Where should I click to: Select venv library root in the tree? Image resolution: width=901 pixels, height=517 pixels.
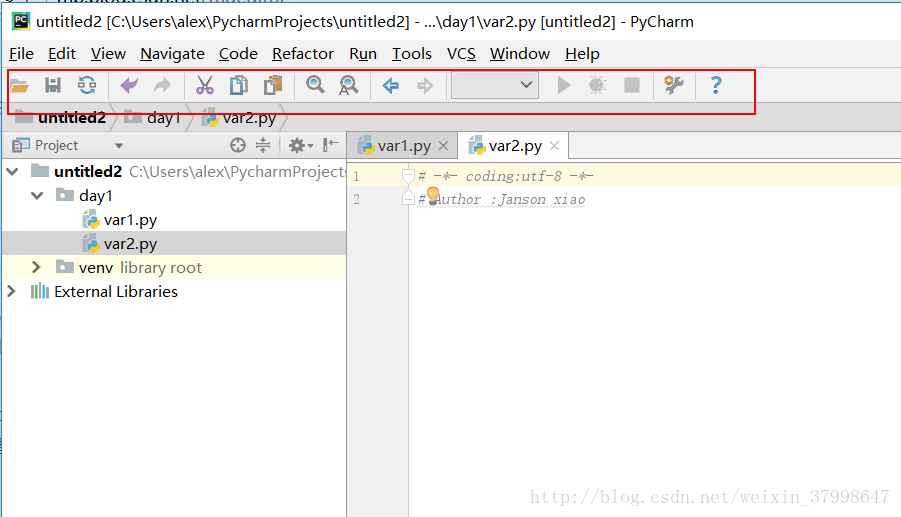140,268
